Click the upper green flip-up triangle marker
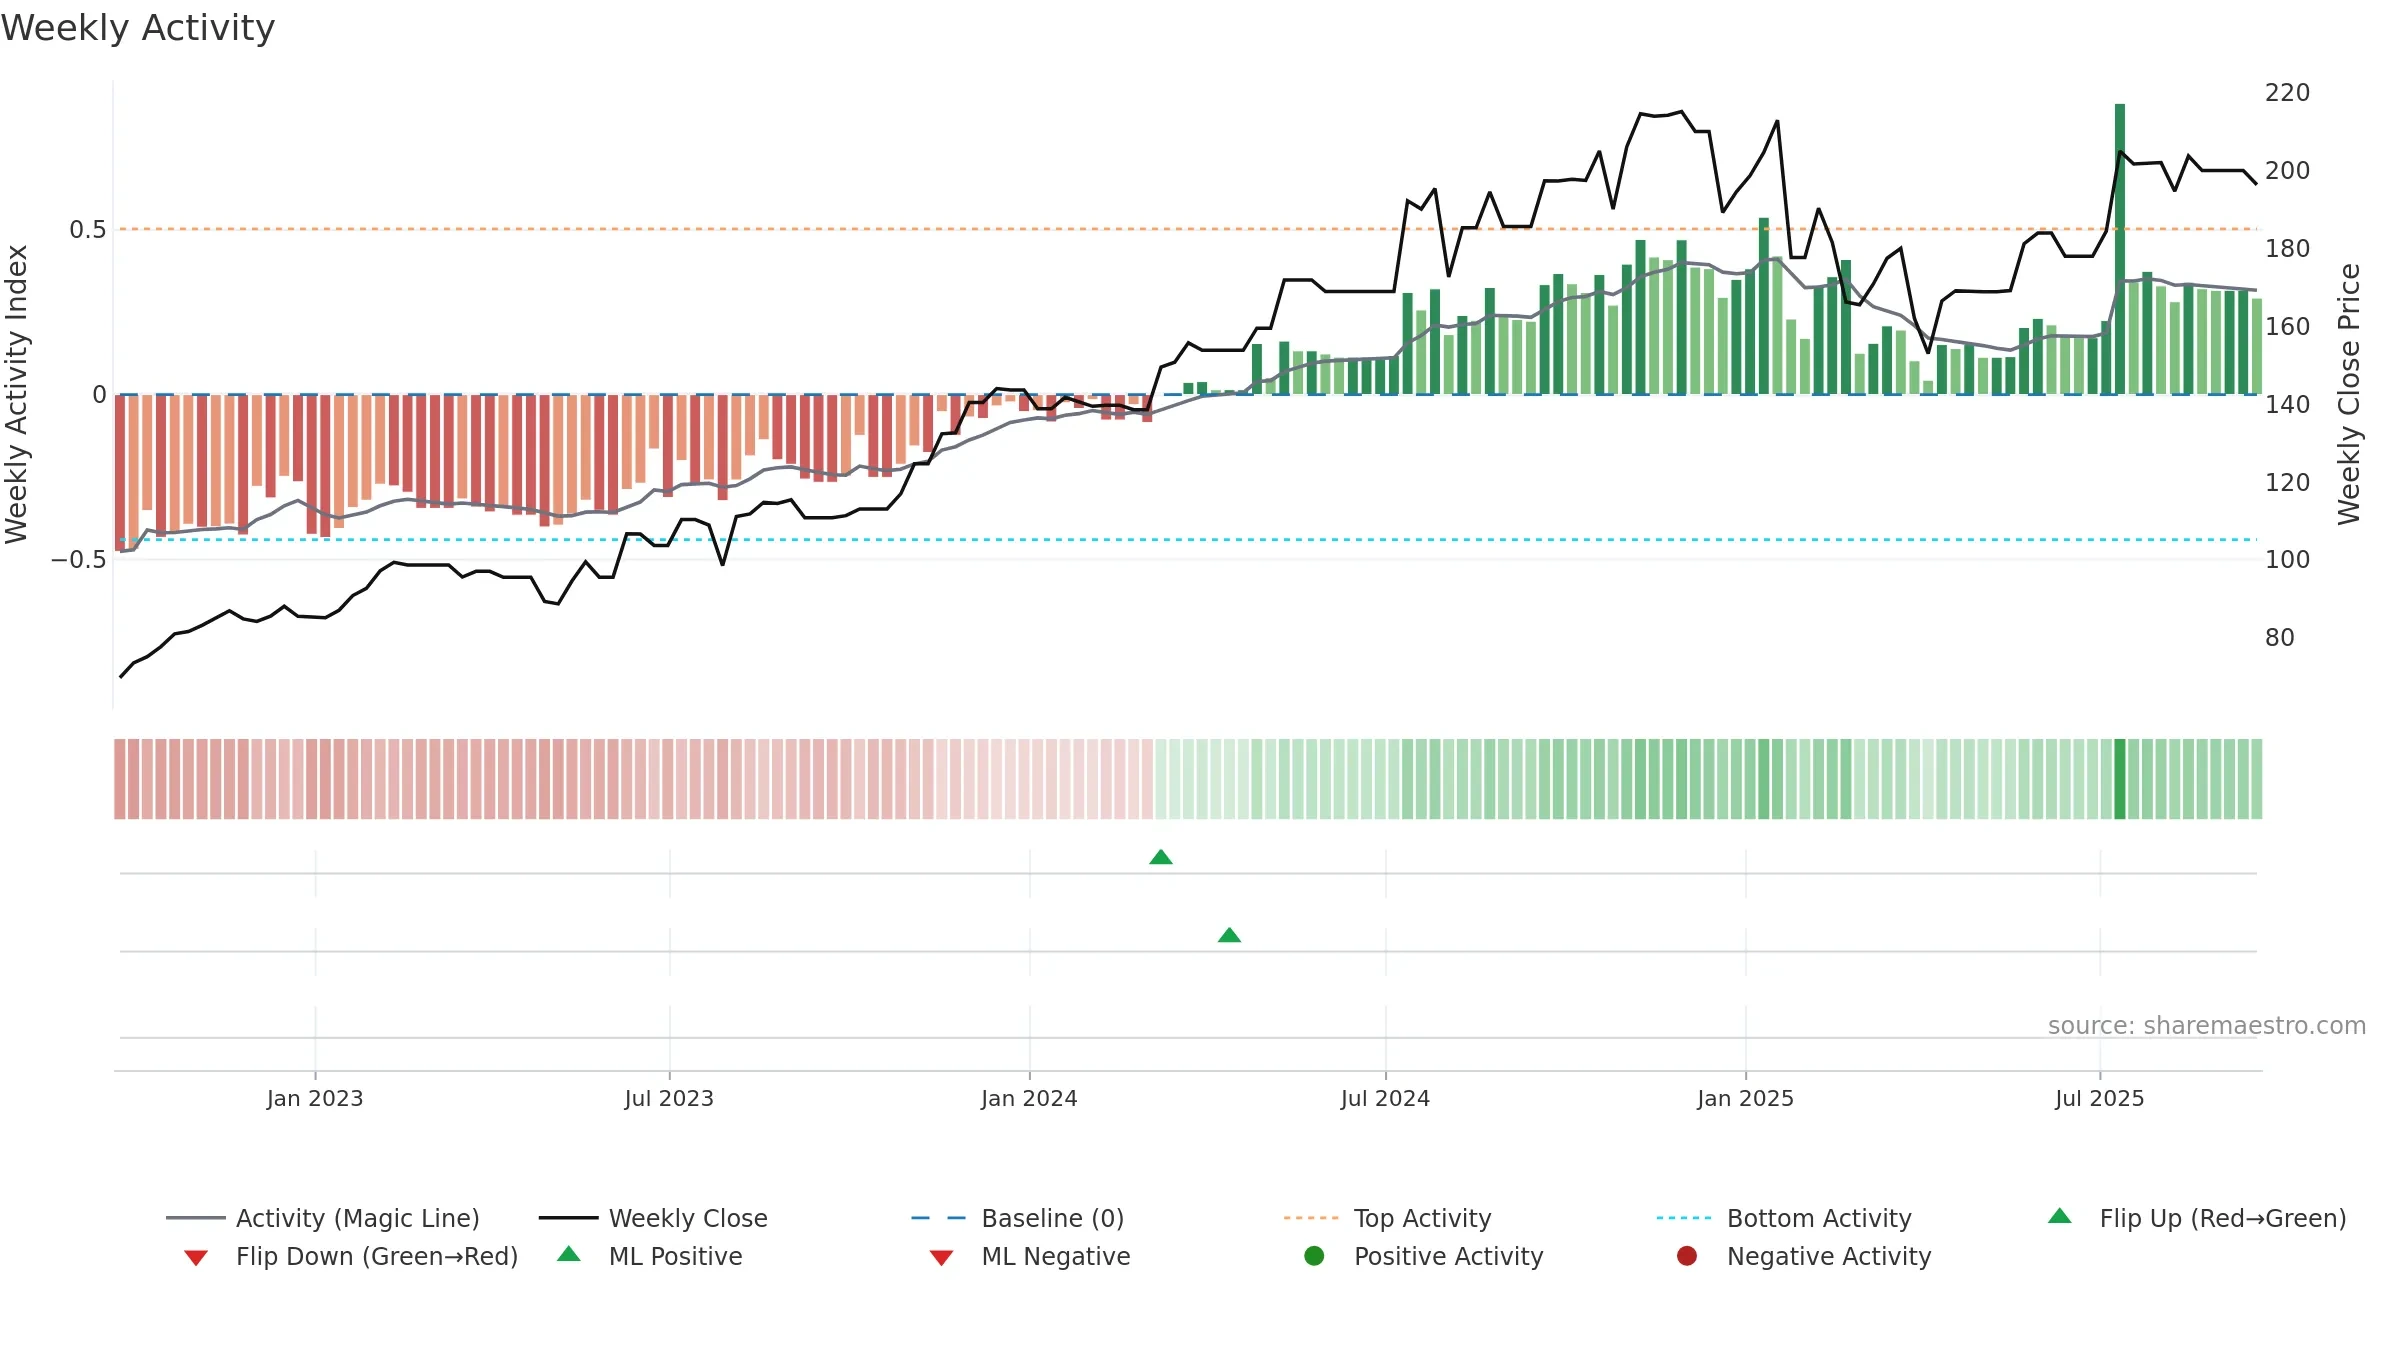Viewport: 2400px width, 1350px height. [1161, 857]
